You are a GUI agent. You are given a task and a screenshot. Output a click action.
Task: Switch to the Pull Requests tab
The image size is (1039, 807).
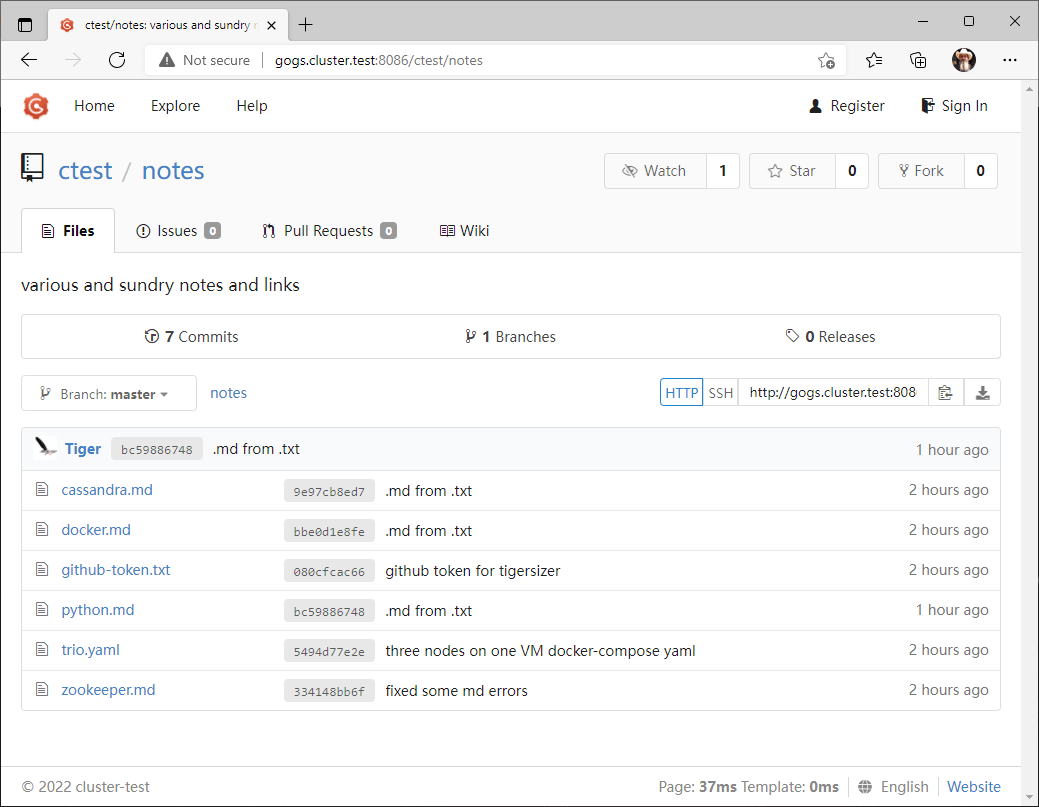click(x=328, y=231)
